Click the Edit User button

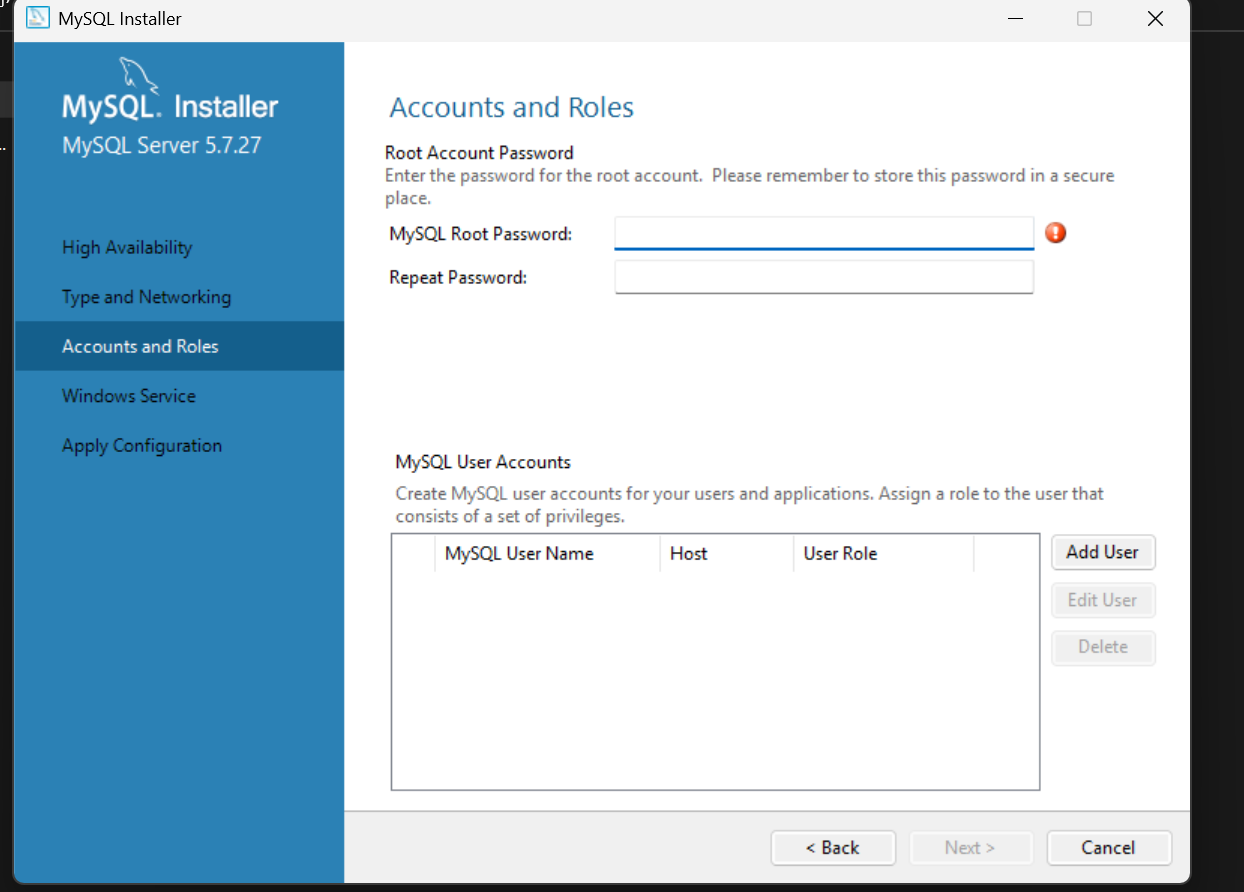click(x=1103, y=600)
